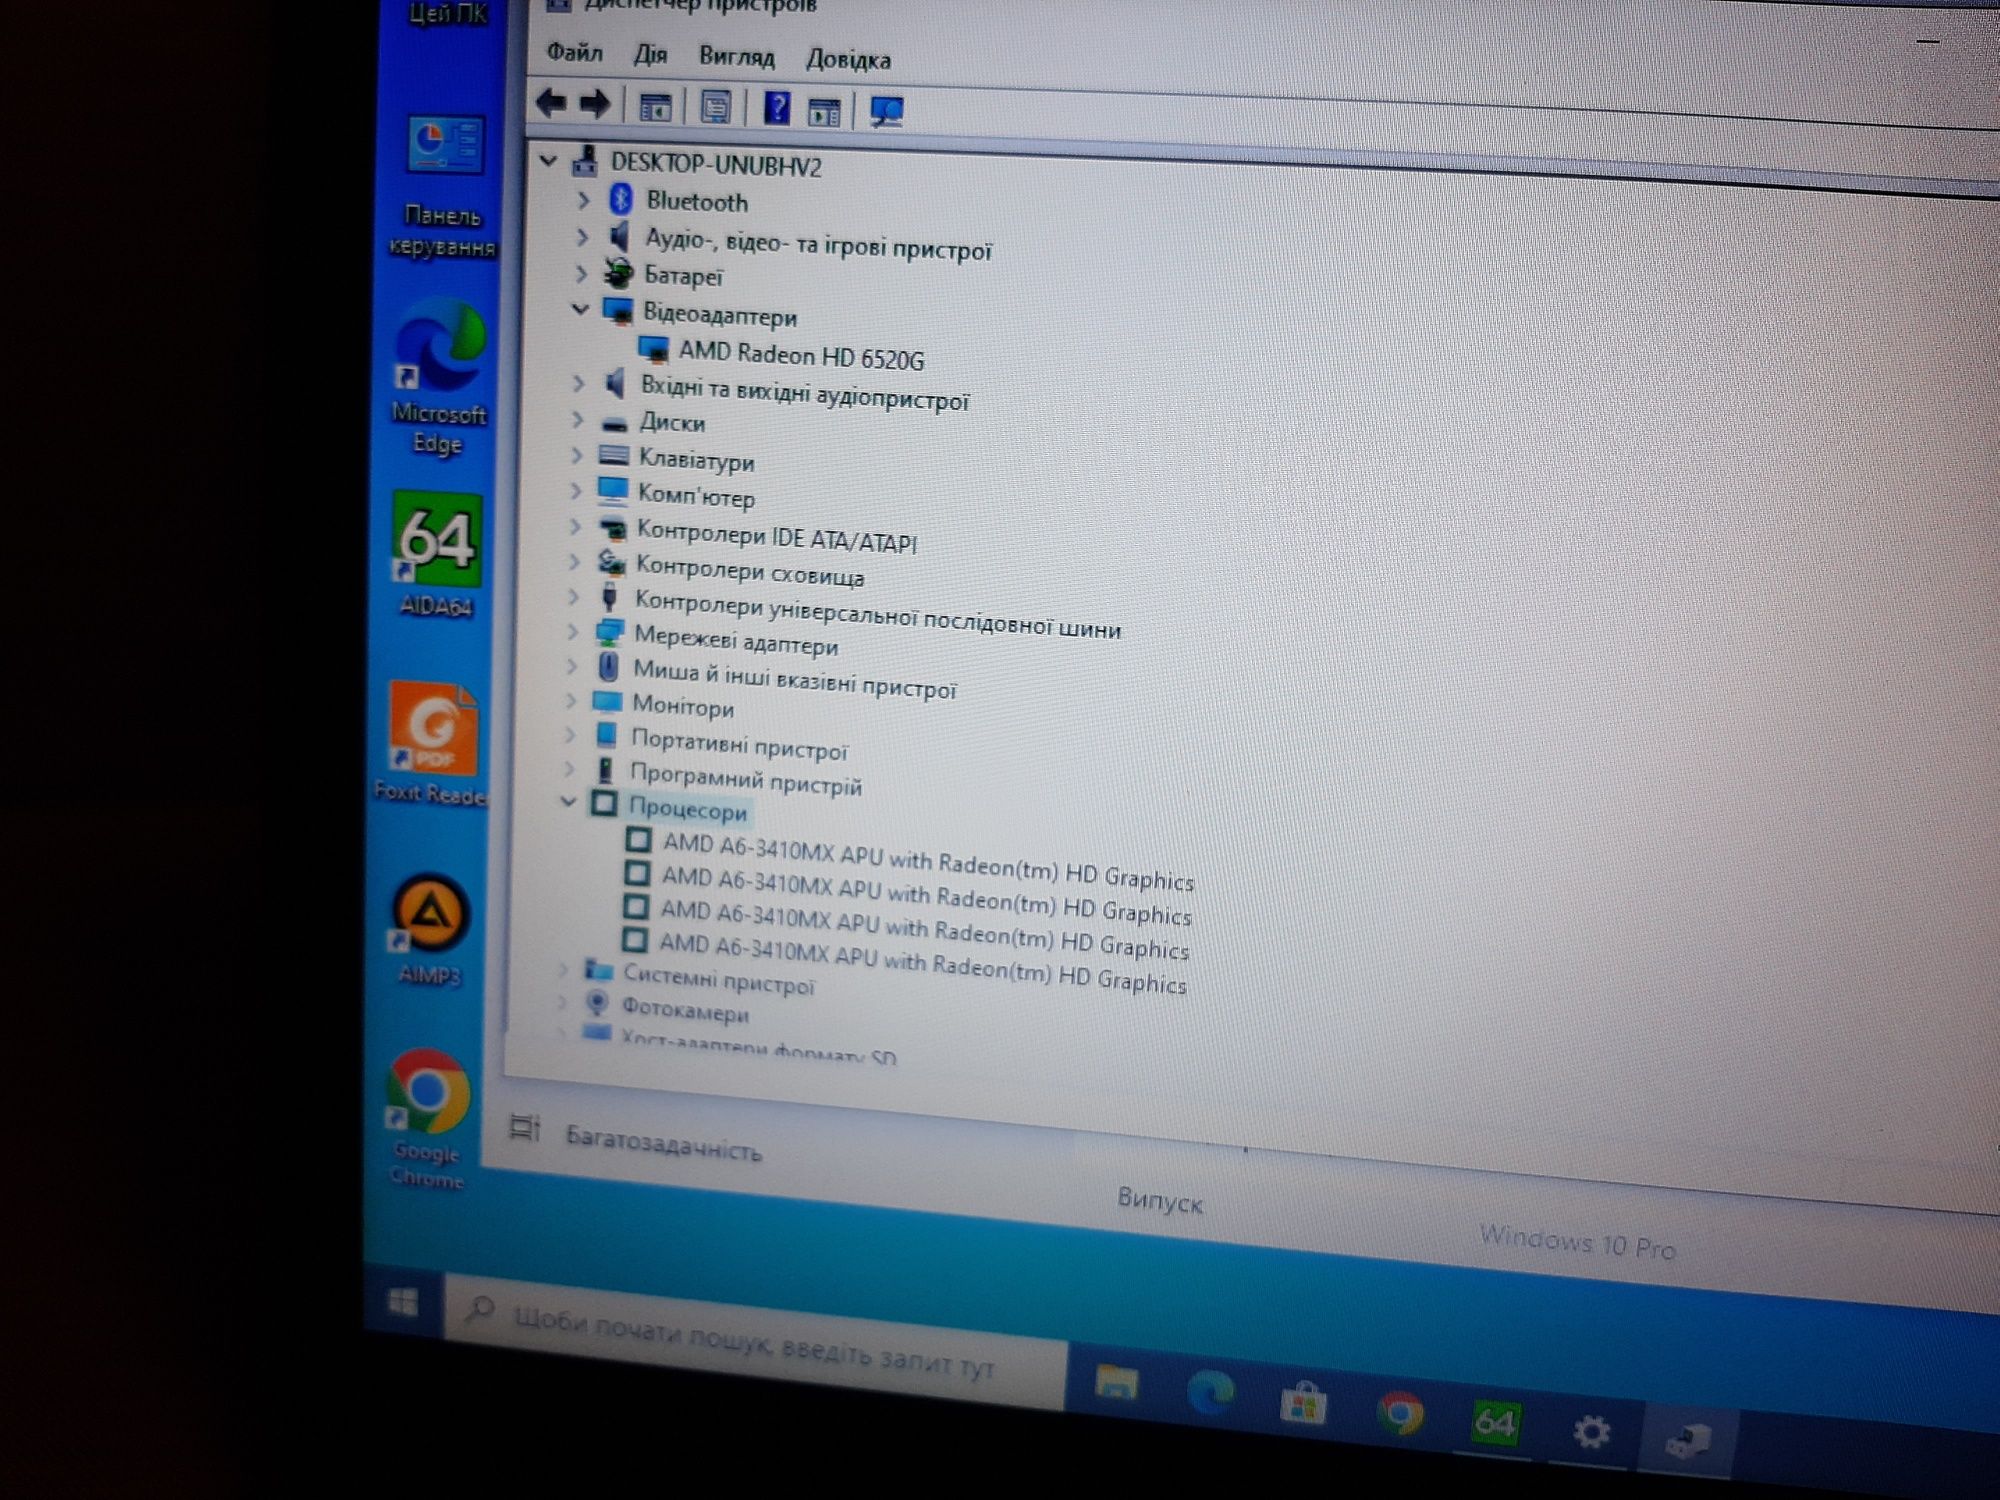The width and height of the screenshot is (2000, 1500).
Task: Select the Контролери сховища row
Action: point(750,571)
